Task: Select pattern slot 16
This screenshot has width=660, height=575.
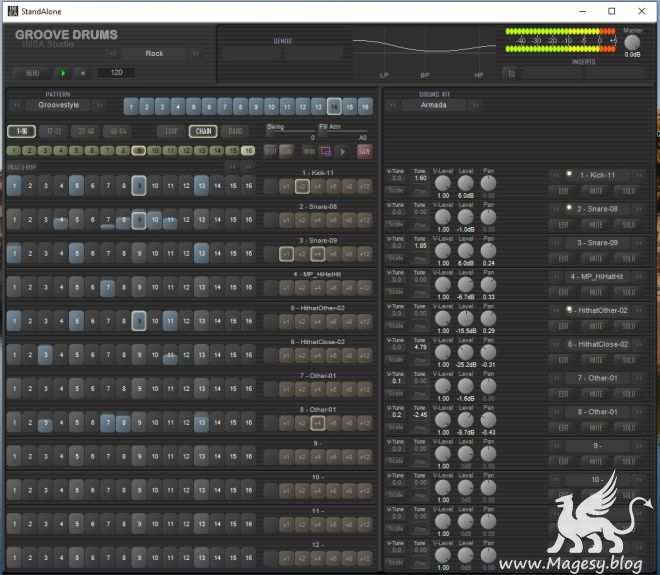Action: coord(365,106)
